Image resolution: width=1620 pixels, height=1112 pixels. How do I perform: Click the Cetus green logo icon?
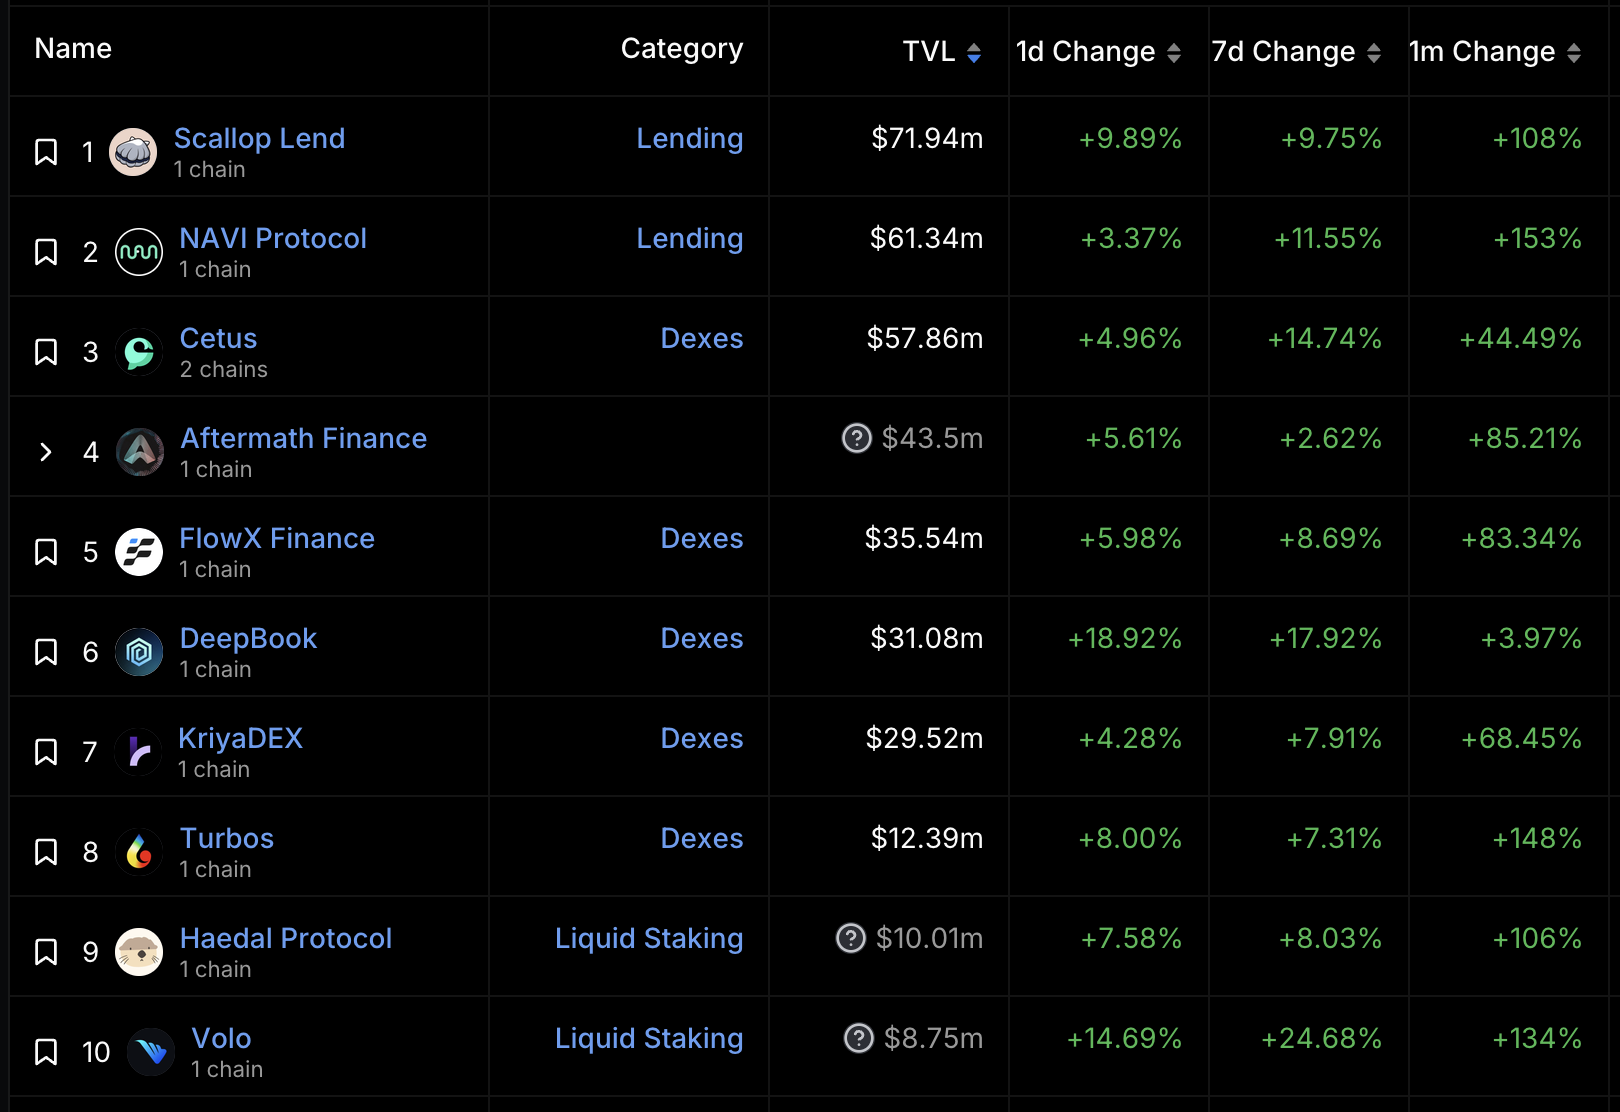coord(139,352)
